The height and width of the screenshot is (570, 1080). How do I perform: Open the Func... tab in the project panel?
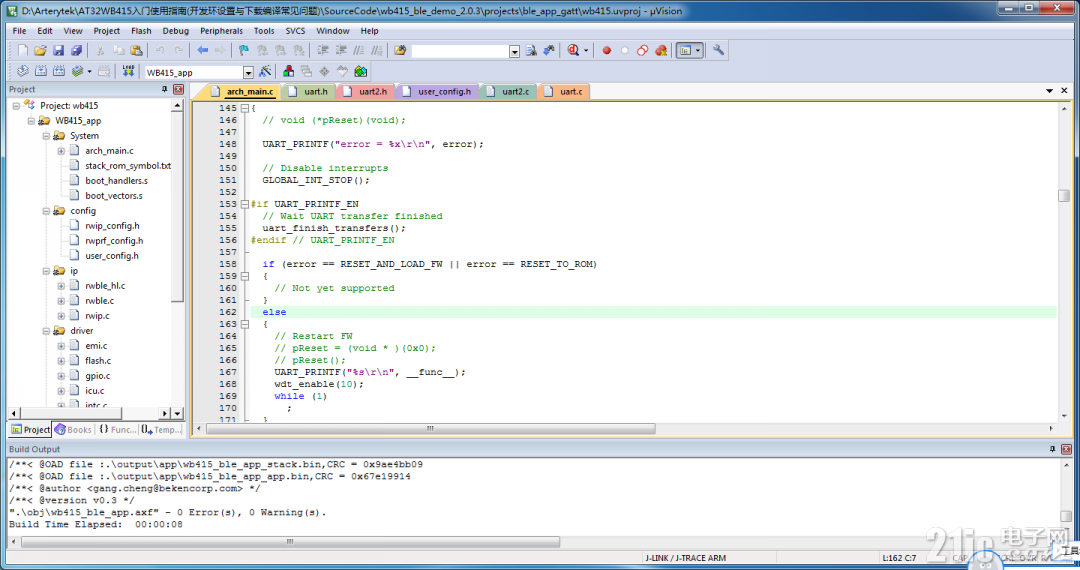(x=117, y=430)
